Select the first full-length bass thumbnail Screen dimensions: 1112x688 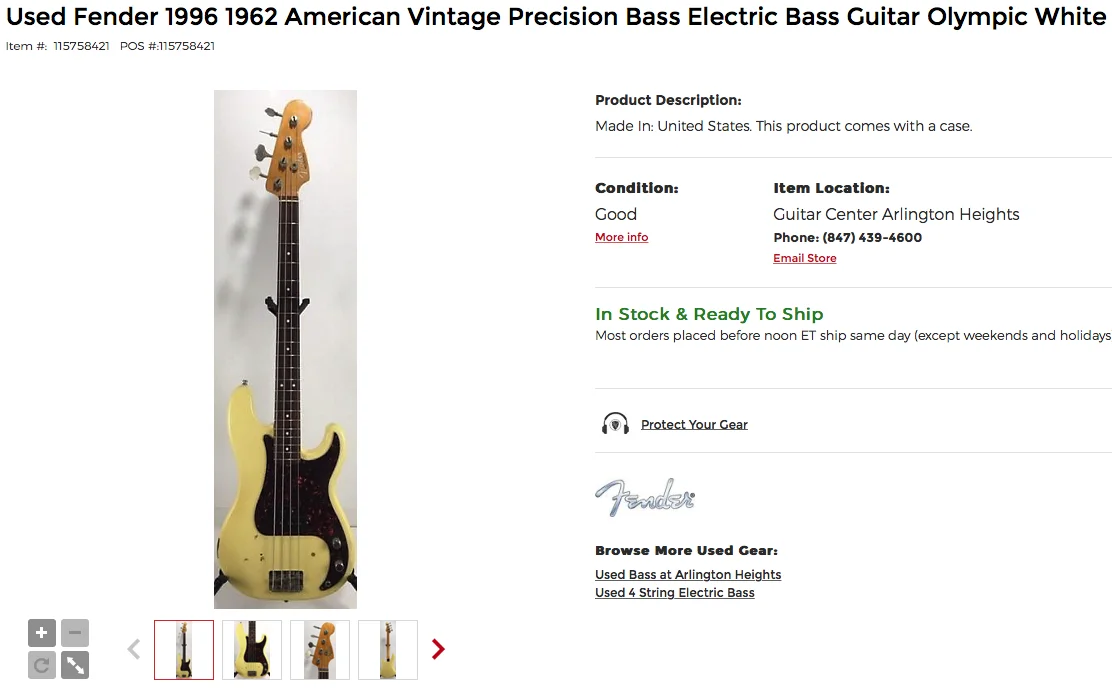(x=184, y=650)
